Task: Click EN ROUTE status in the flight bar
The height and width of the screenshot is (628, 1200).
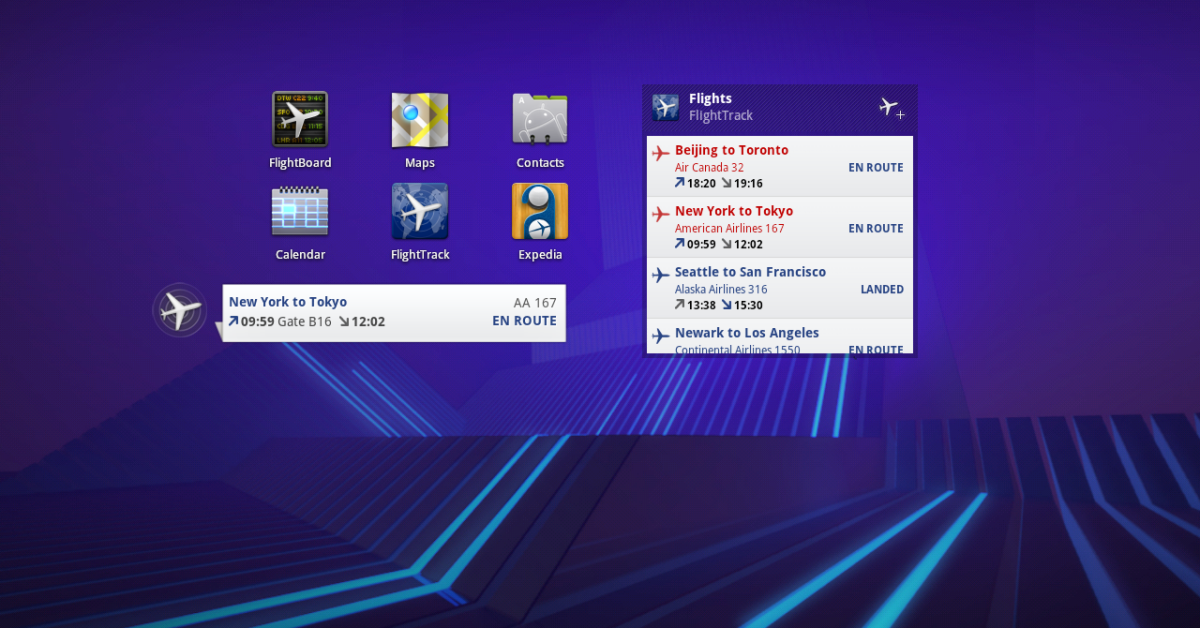Action: tap(524, 322)
